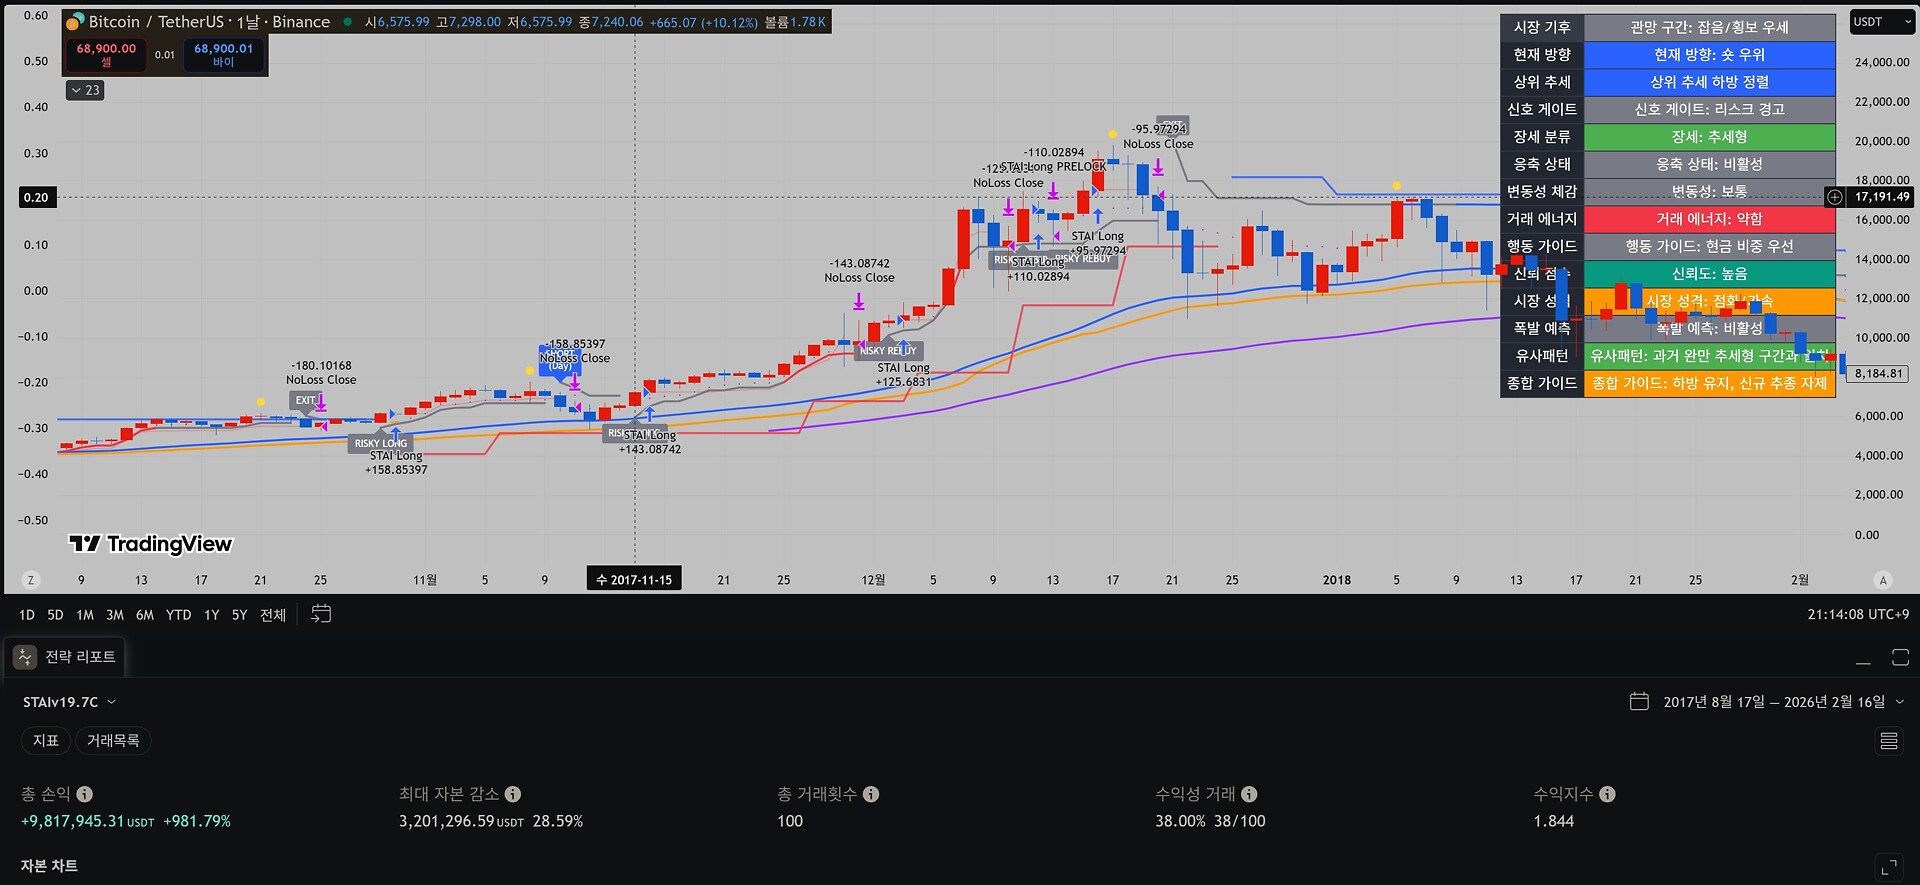Open the USDT currency dropdown
The image size is (1920, 885).
(x=1882, y=22)
